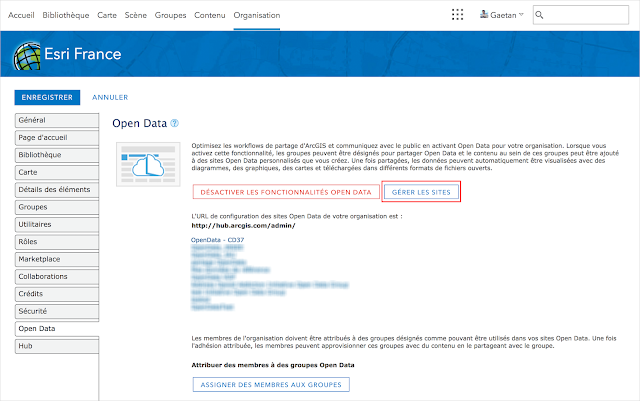Click Désactiver les fonctionnalités Open Data button

coord(286,192)
